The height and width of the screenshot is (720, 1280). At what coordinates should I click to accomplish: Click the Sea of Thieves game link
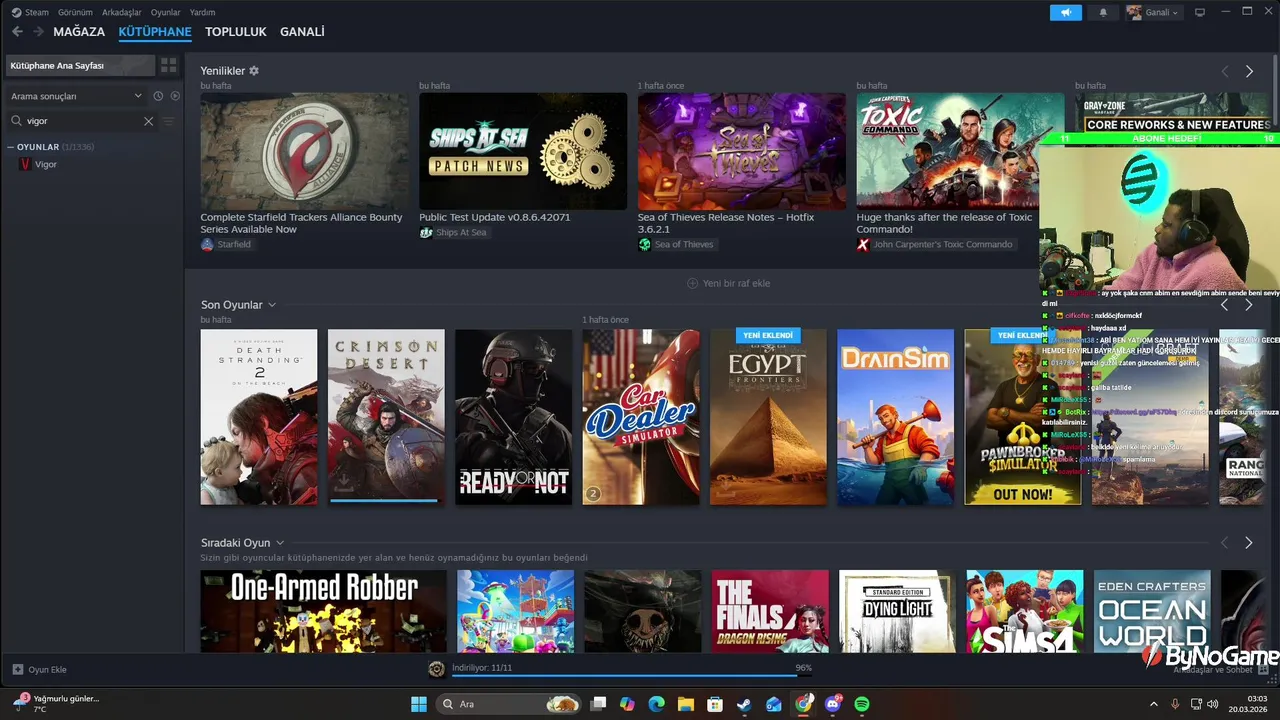(x=676, y=245)
